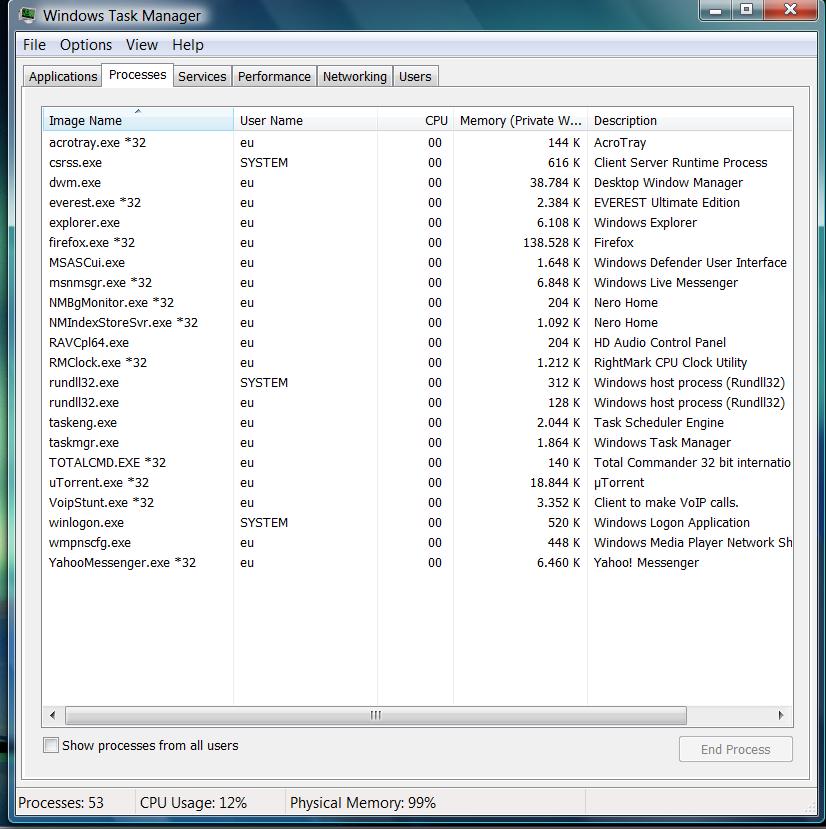
Task: Go to the Networking tab
Action: 355,77
